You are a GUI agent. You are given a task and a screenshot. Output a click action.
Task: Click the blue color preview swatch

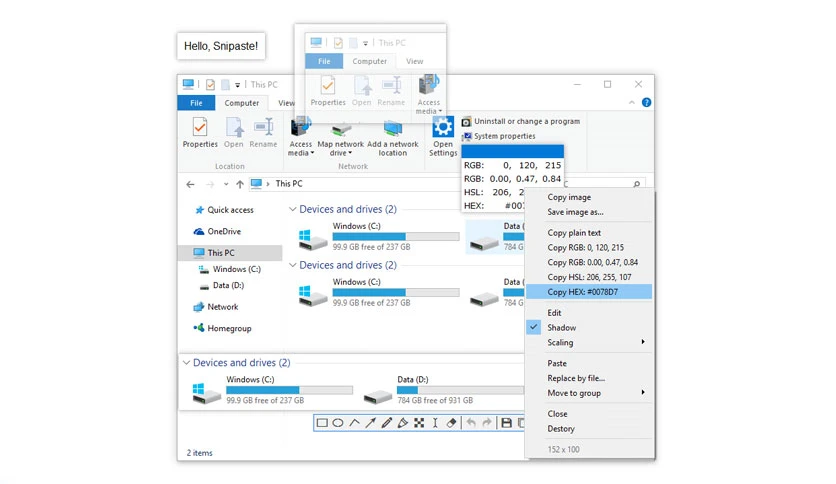tap(512, 151)
